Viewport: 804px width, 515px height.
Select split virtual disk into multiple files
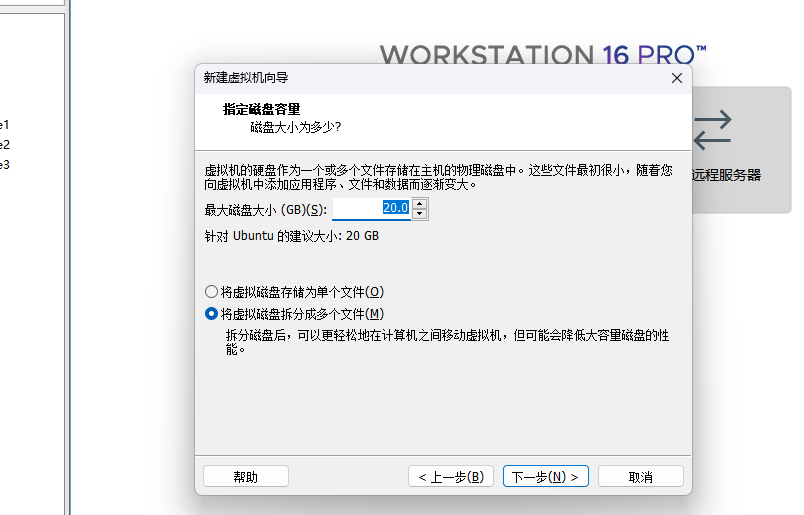click(x=294, y=314)
